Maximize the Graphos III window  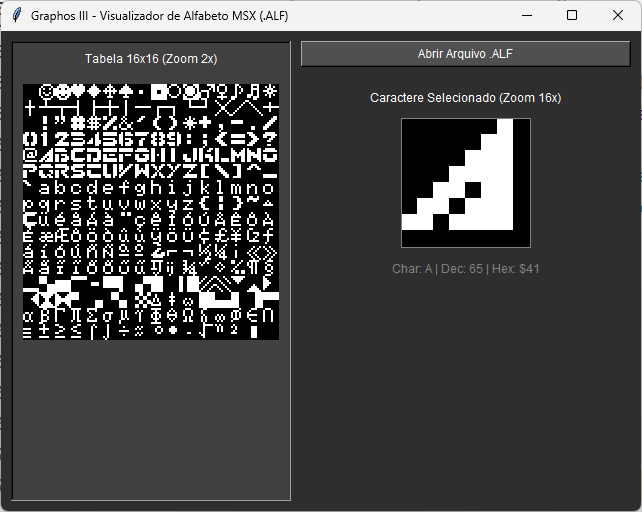pos(572,16)
